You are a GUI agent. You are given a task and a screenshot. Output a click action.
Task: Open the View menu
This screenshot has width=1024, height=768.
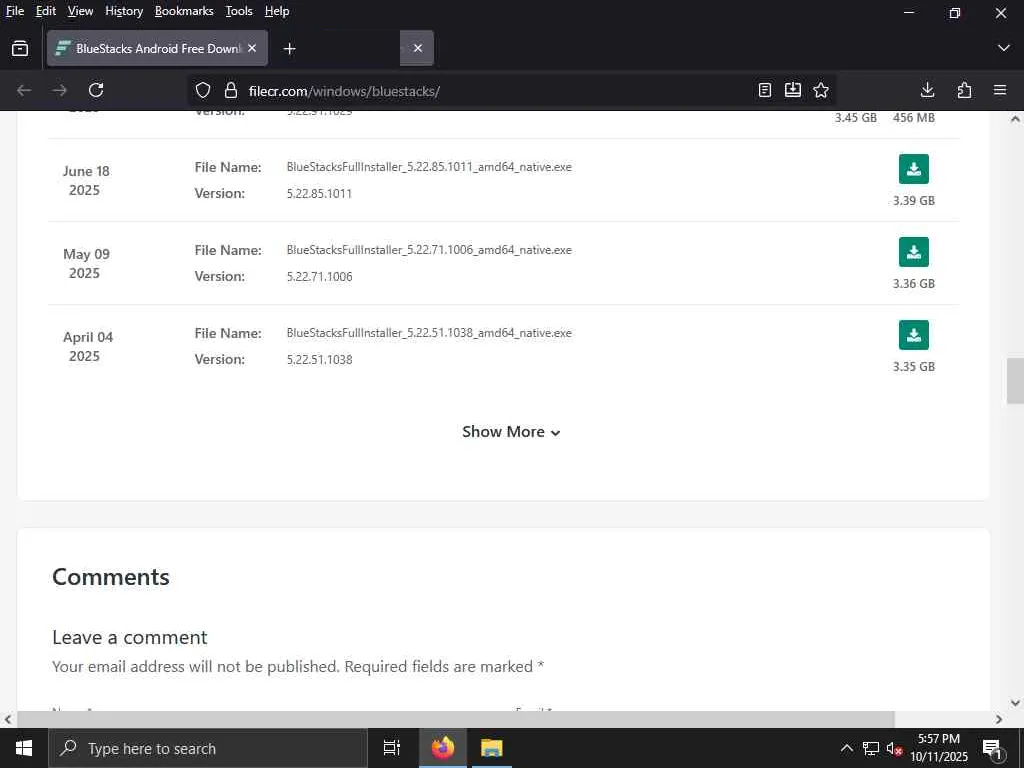pos(80,11)
